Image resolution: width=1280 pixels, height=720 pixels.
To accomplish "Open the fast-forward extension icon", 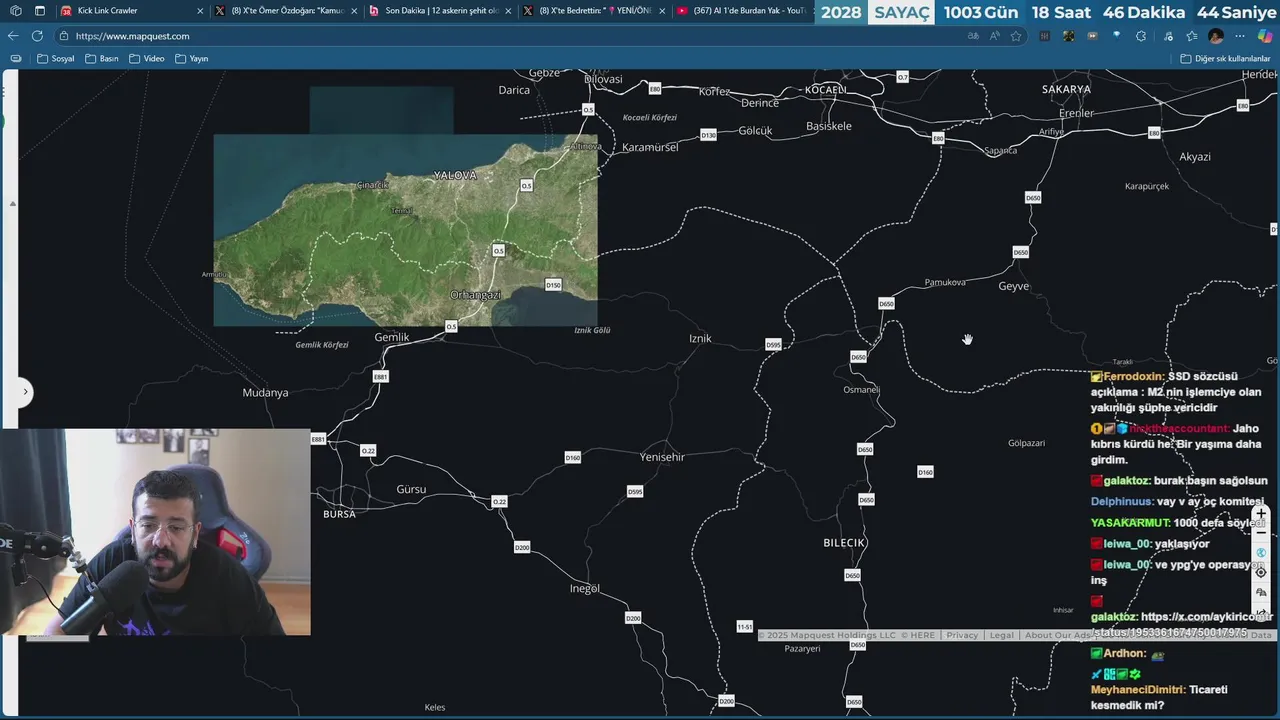I will (x=1093, y=36).
